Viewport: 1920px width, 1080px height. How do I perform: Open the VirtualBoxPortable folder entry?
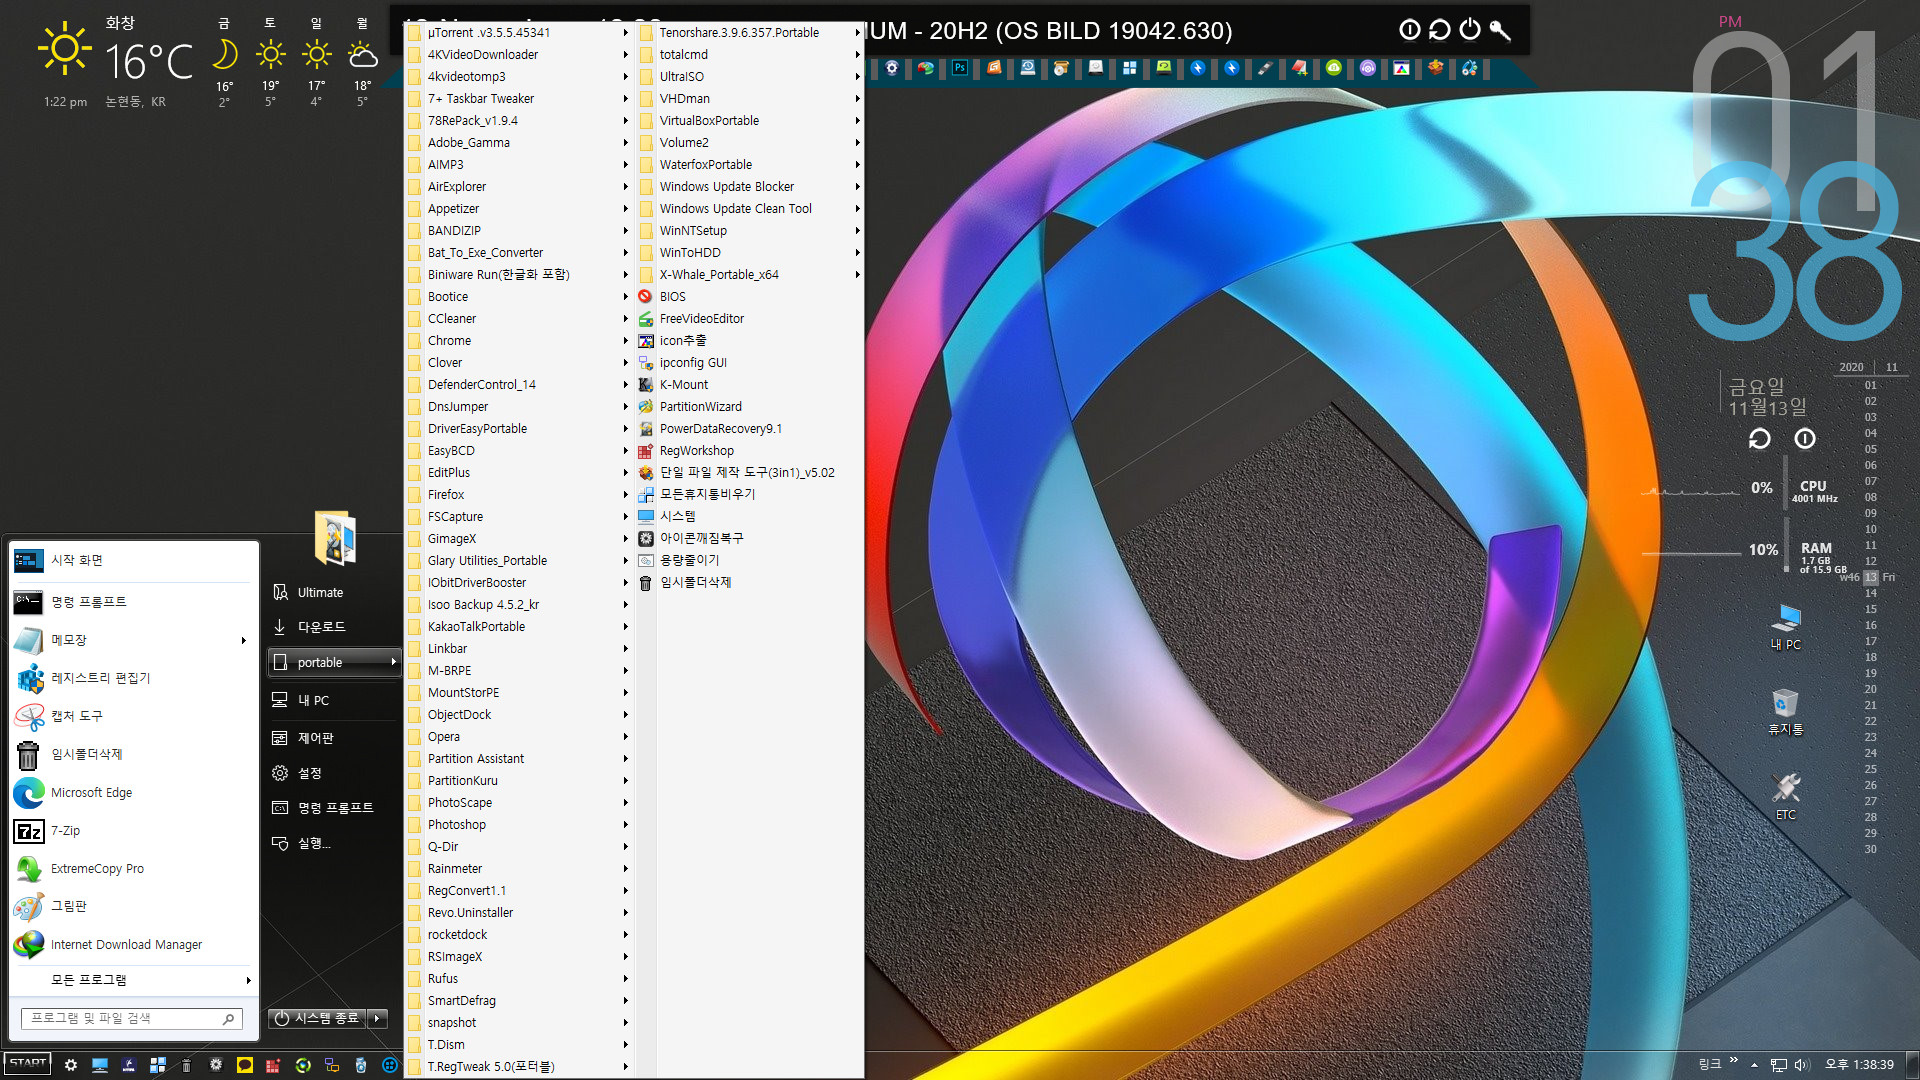(x=748, y=120)
